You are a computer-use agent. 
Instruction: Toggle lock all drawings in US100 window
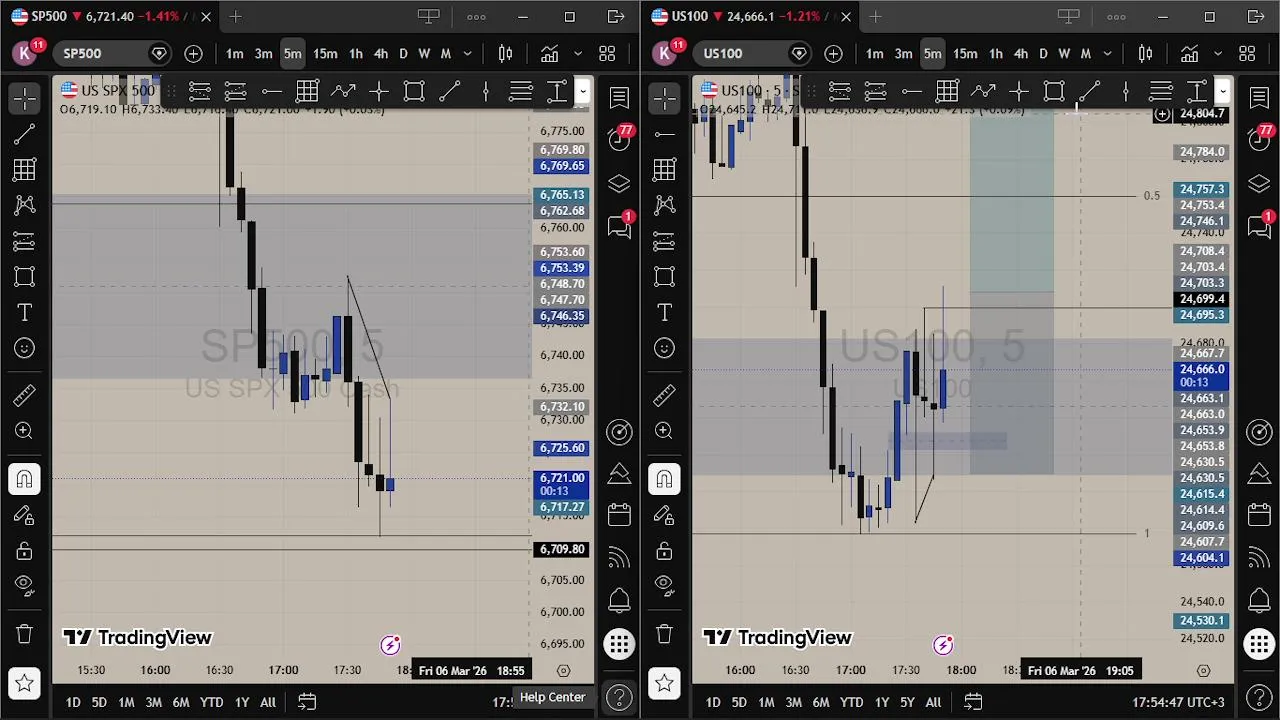click(x=664, y=551)
